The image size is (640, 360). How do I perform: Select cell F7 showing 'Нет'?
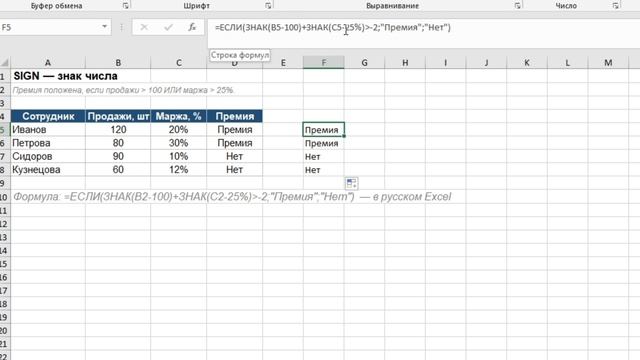324,156
